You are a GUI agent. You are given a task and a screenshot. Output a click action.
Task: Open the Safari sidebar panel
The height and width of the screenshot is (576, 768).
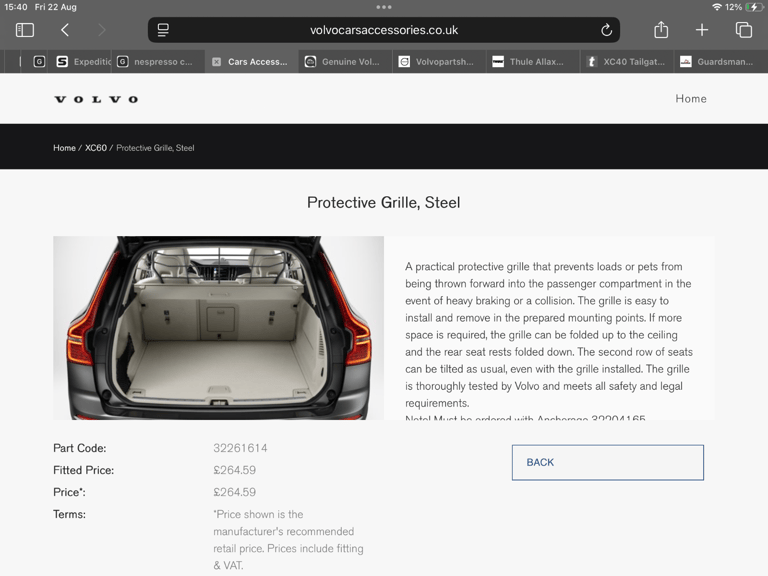[25, 30]
